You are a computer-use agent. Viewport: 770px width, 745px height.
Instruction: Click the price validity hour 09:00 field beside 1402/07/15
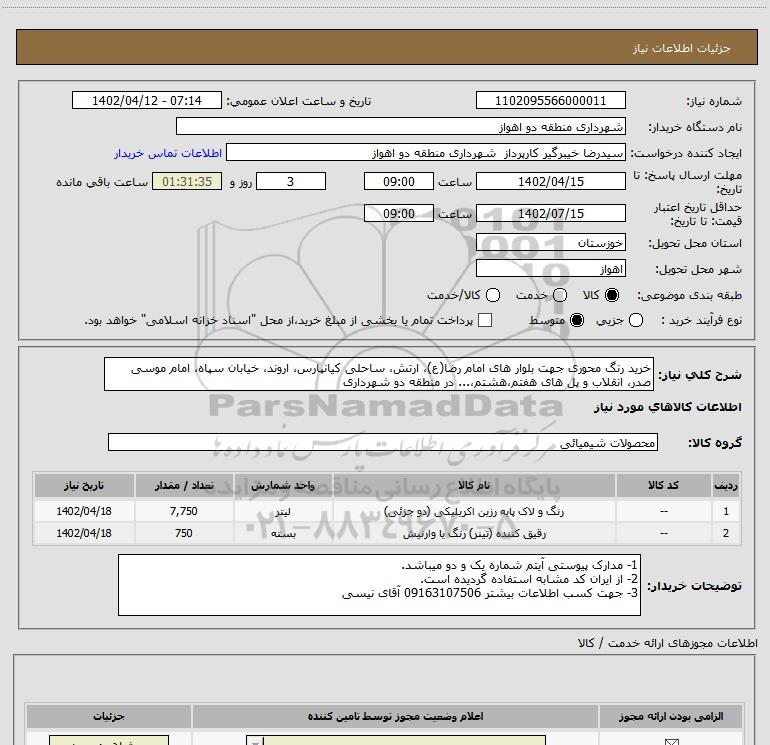click(399, 213)
